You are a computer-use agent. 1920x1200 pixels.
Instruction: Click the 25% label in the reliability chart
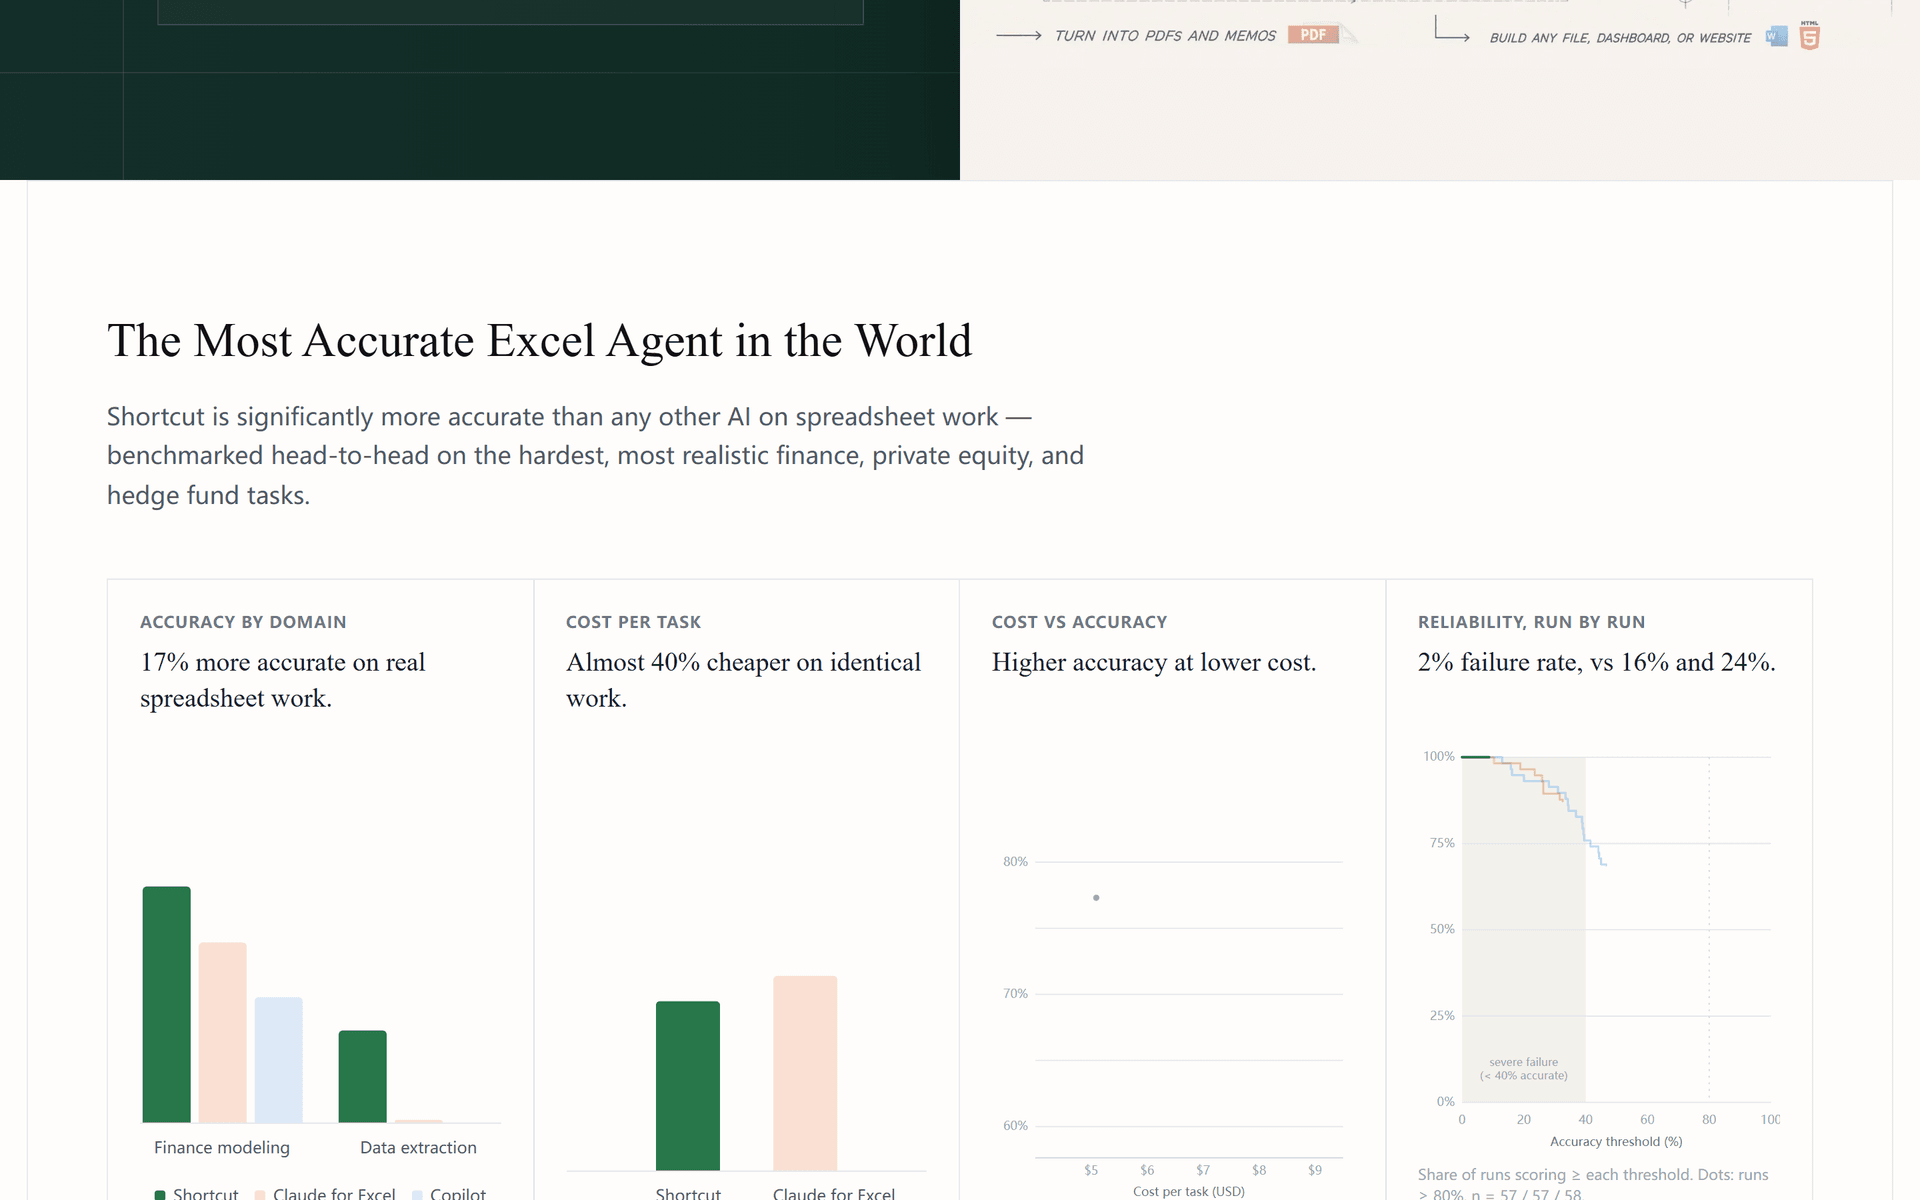(1442, 1016)
